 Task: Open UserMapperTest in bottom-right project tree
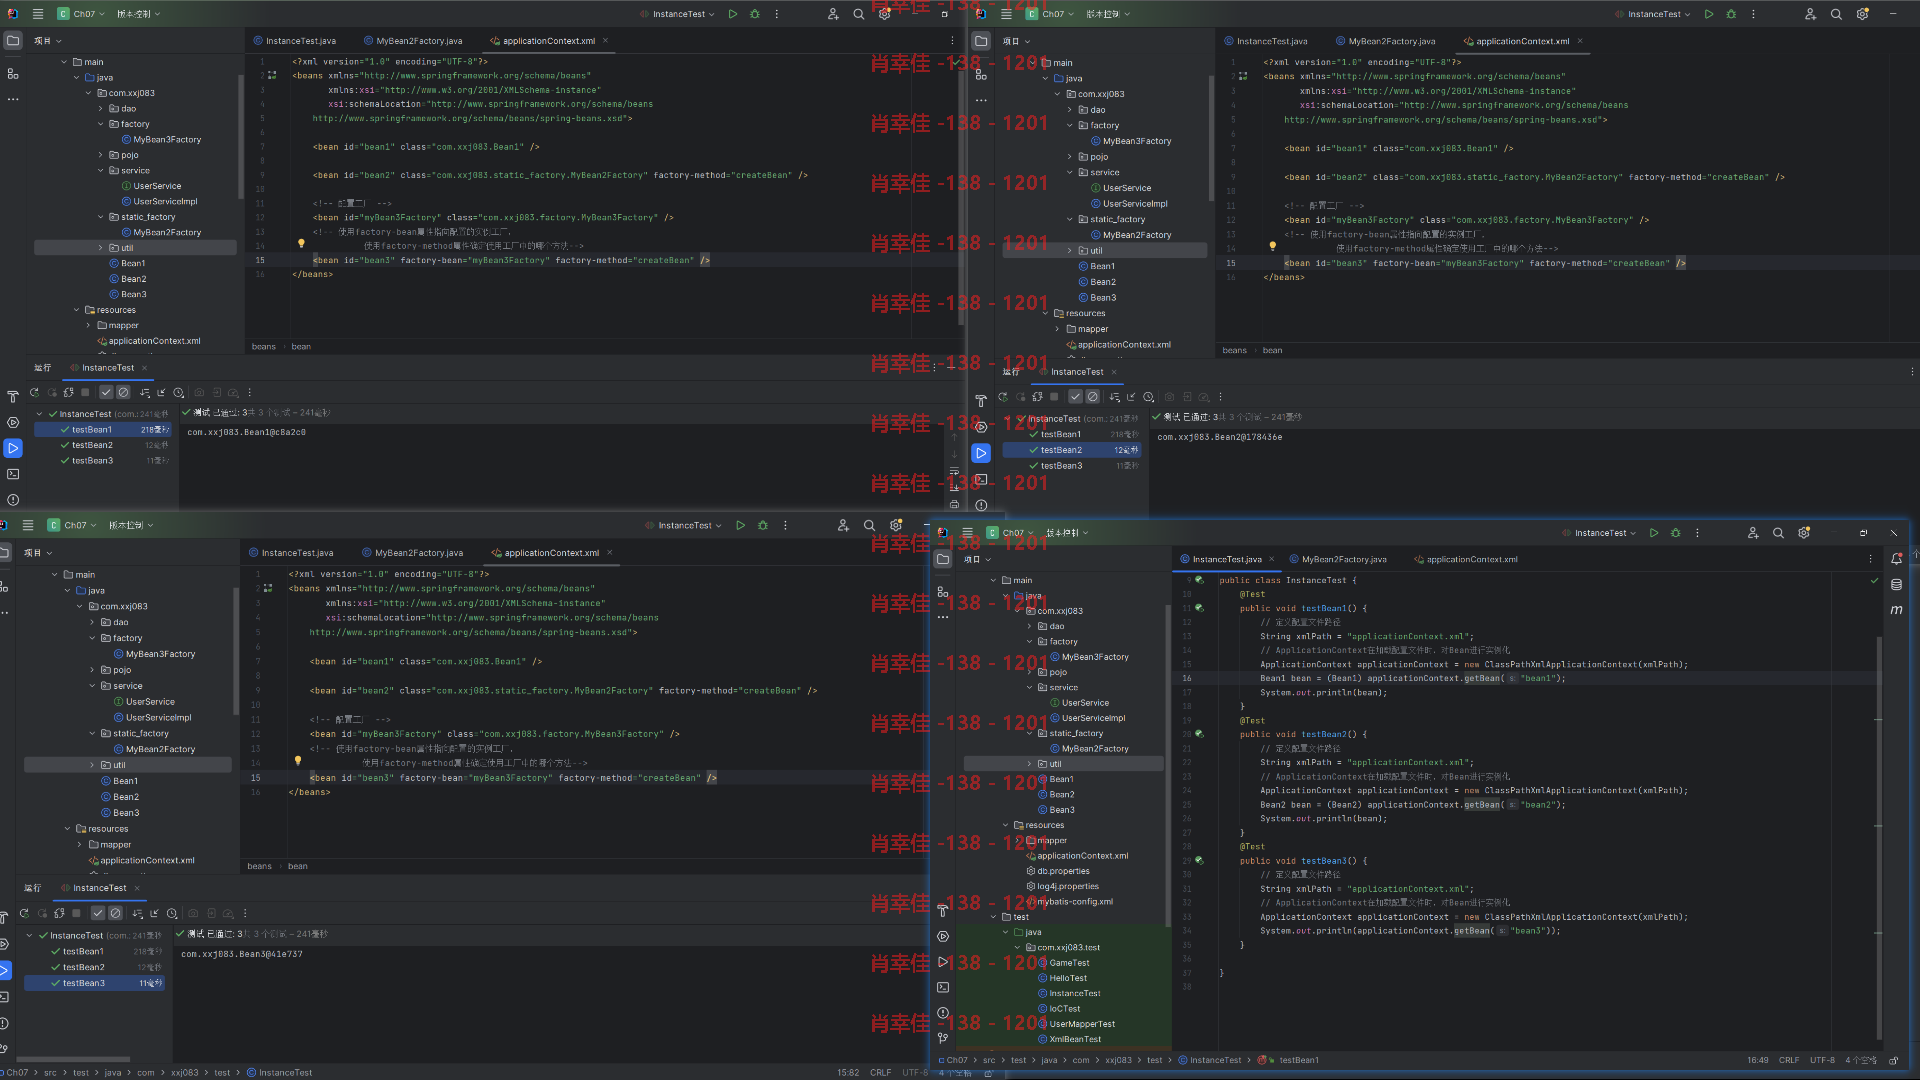point(1076,1024)
